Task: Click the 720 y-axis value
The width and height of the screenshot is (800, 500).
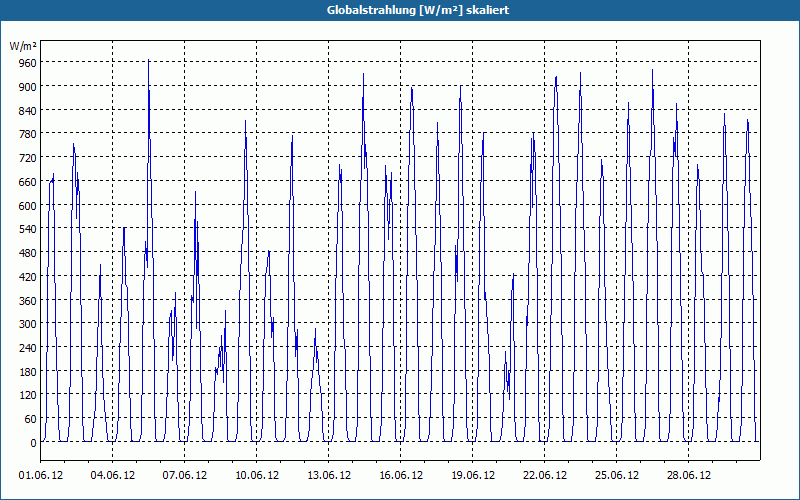Action: tap(28, 158)
